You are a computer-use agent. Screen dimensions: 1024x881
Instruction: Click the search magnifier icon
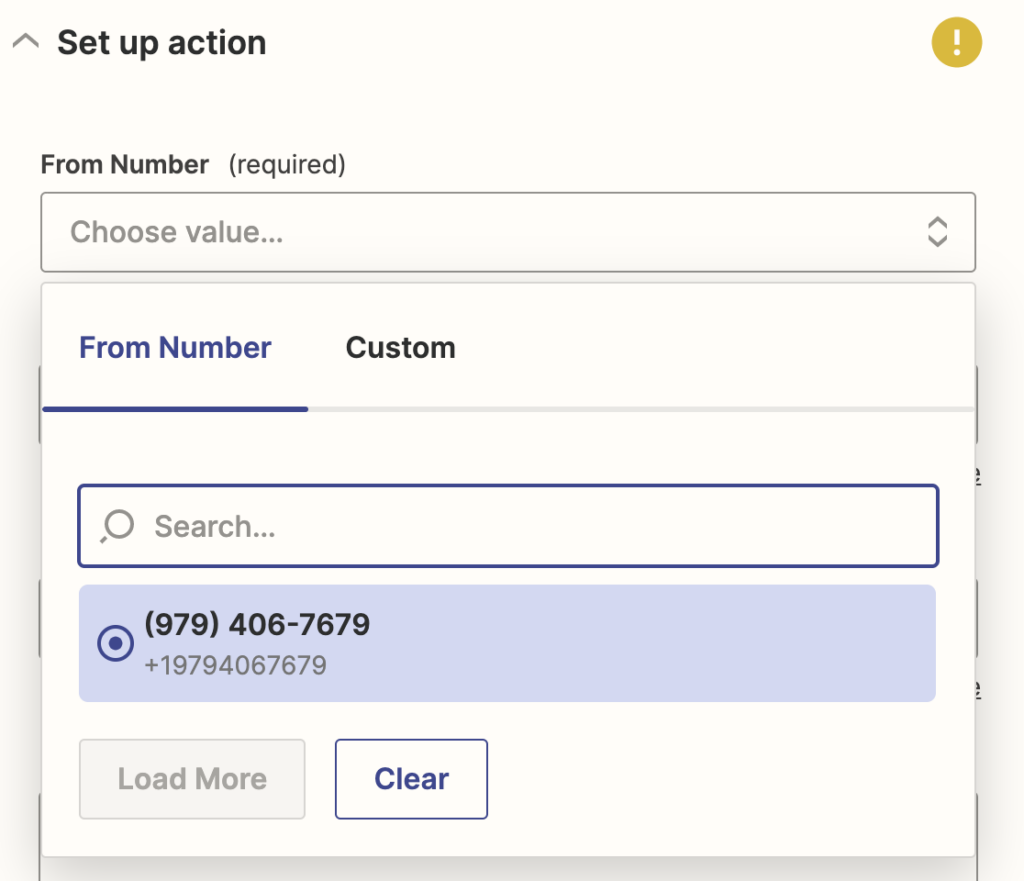click(115, 525)
